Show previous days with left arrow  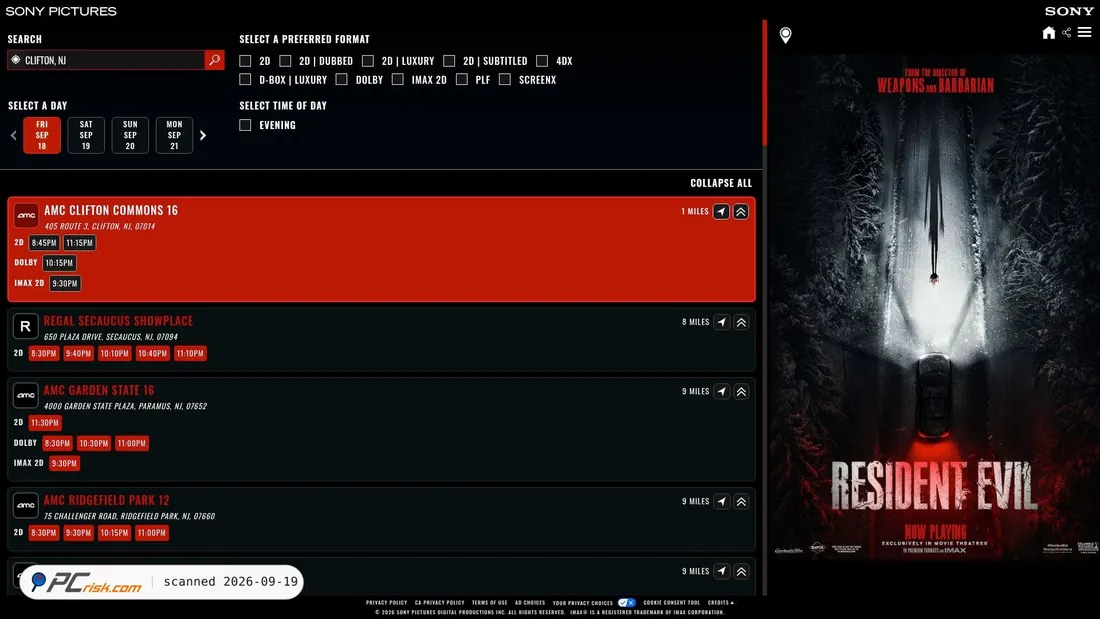pos(13,135)
